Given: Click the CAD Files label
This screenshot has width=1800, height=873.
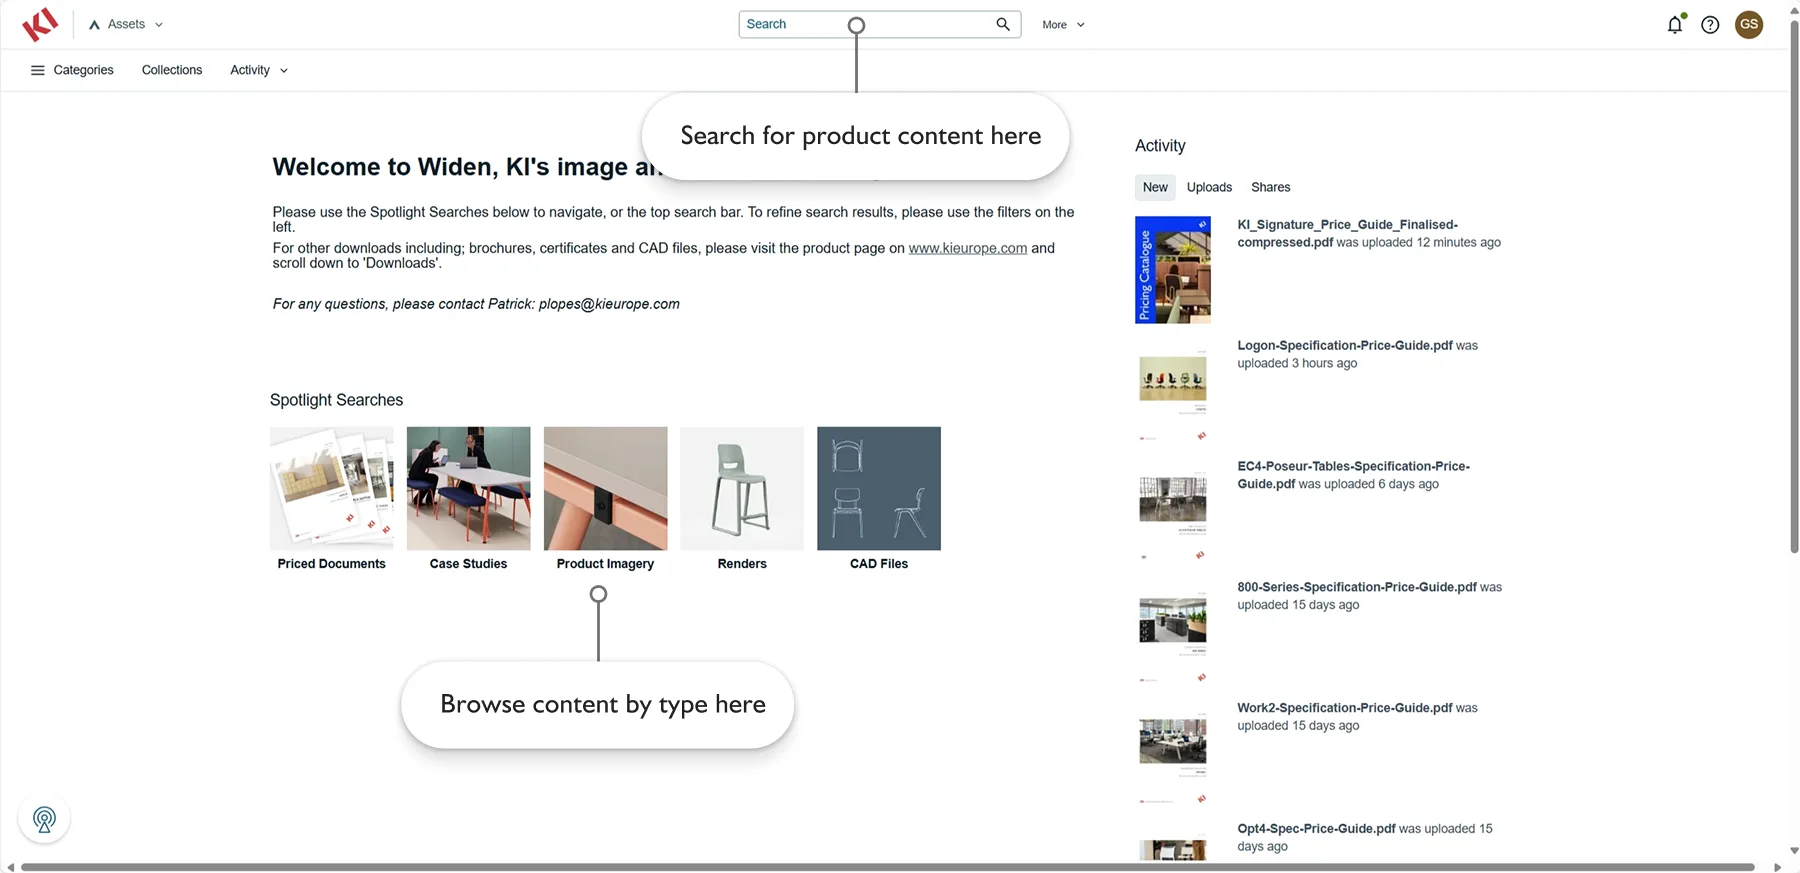Looking at the screenshot, I should [x=879, y=564].
